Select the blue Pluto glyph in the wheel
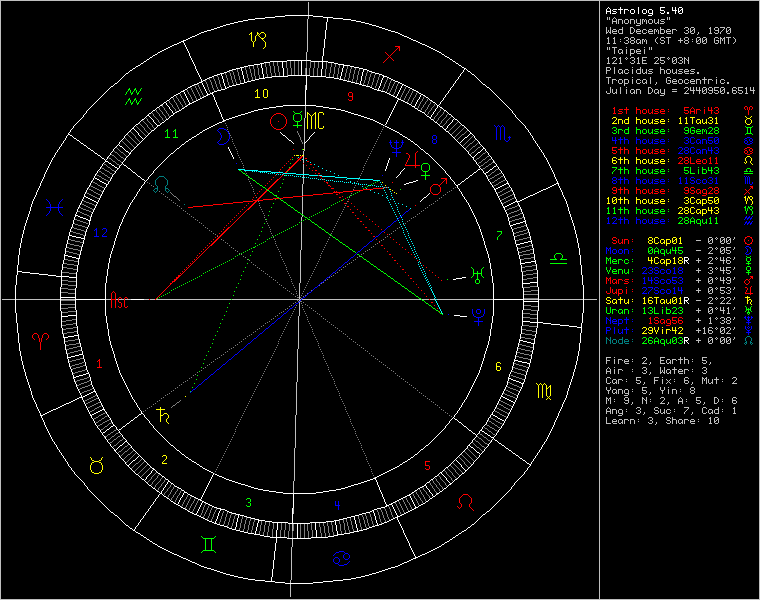Screen dimensions: 760x600 click(x=479, y=316)
